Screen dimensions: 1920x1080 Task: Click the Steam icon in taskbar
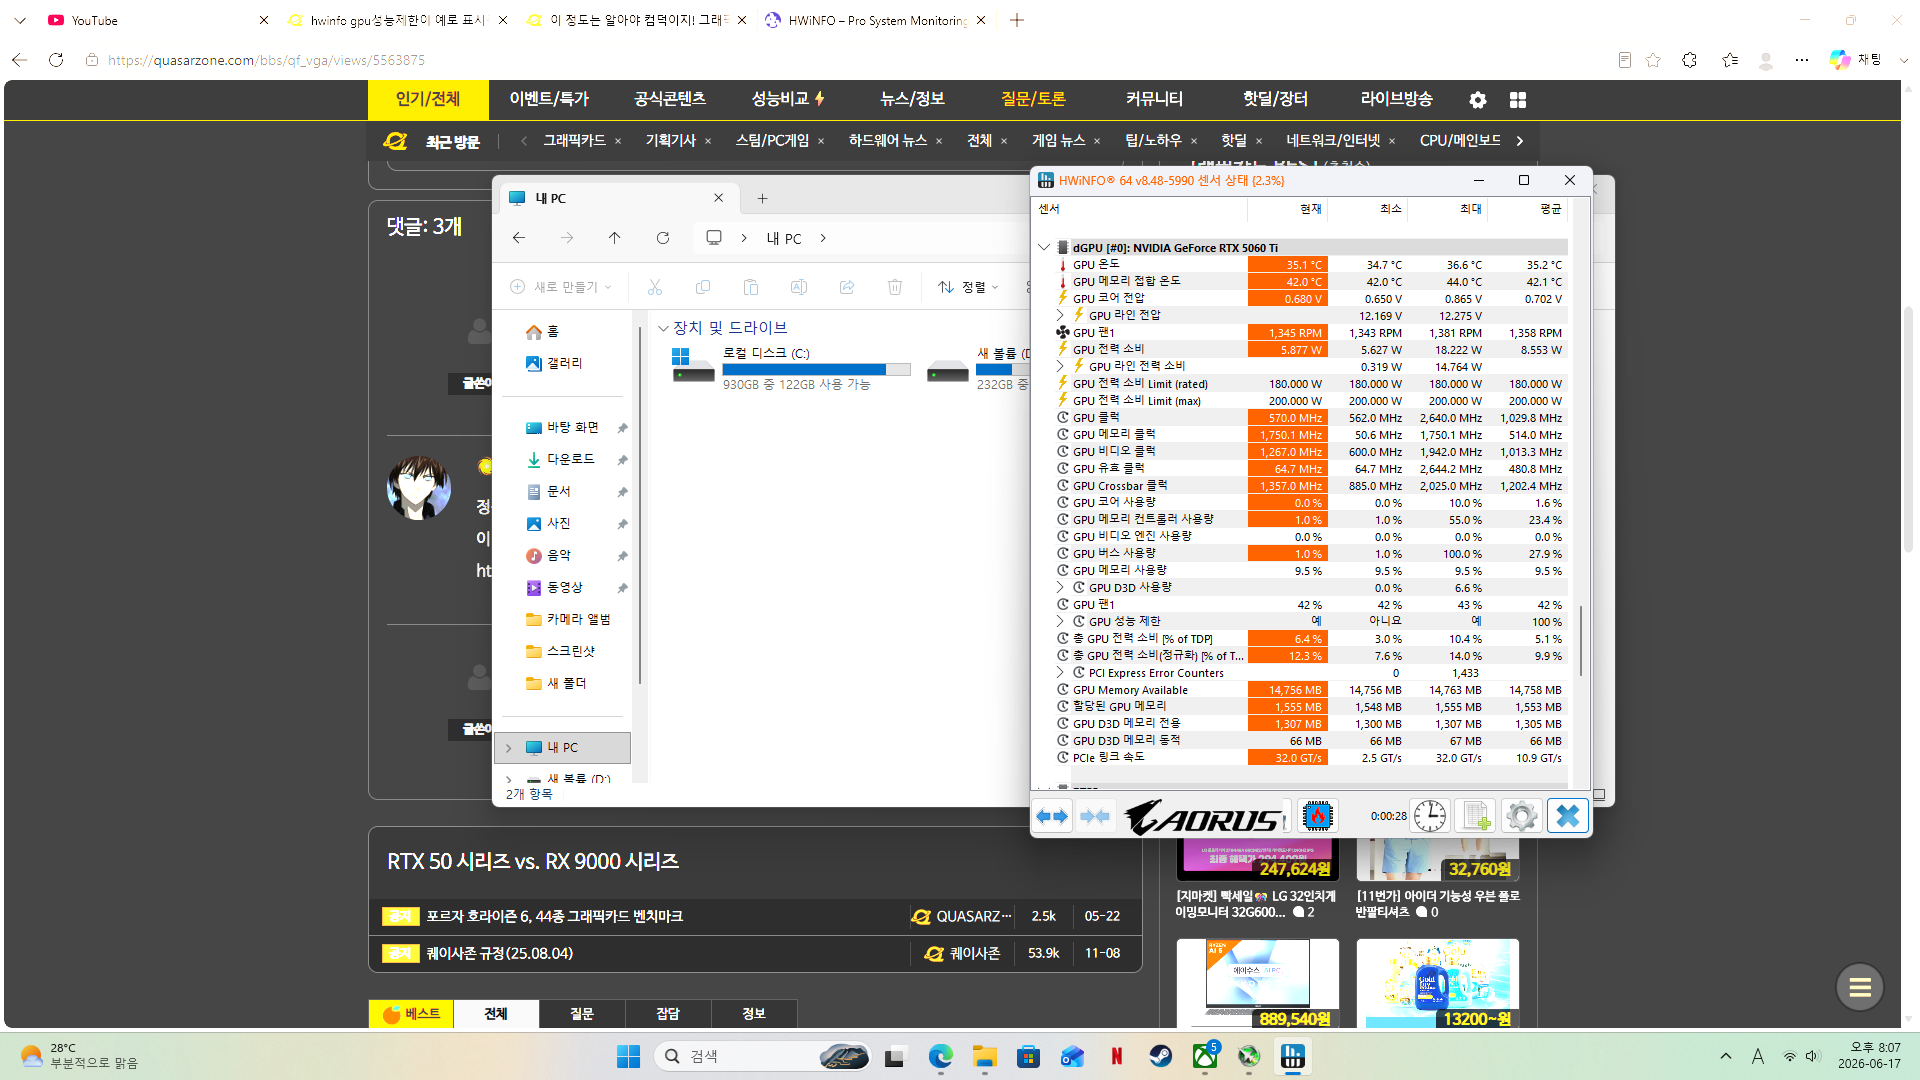click(1160, 1056)
